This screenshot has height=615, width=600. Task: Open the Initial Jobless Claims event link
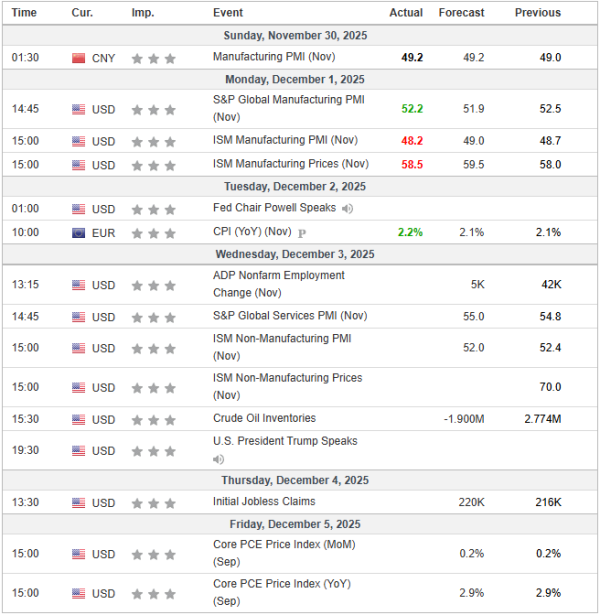(x=264, y=502)
